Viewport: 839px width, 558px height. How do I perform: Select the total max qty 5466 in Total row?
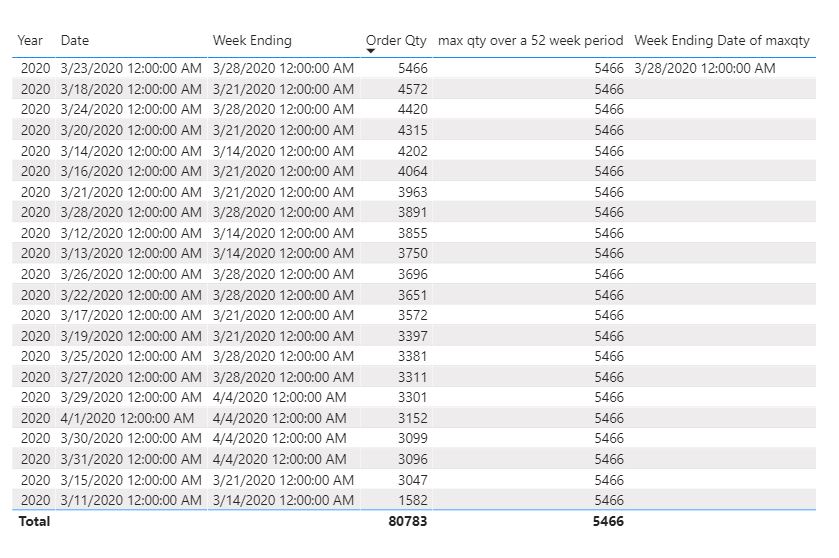click(608, 522)
